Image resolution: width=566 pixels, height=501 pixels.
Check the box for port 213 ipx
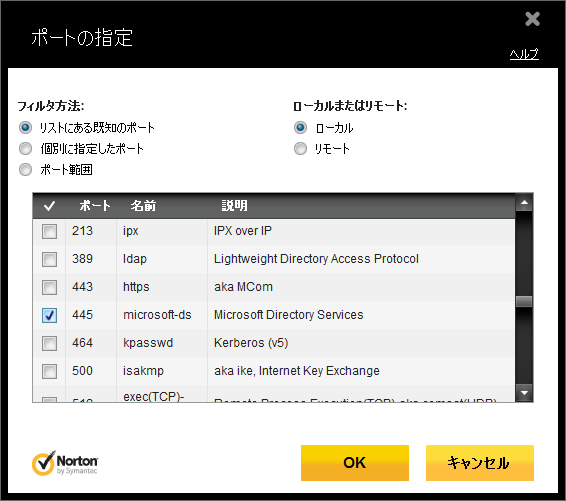tap(49, 231)
